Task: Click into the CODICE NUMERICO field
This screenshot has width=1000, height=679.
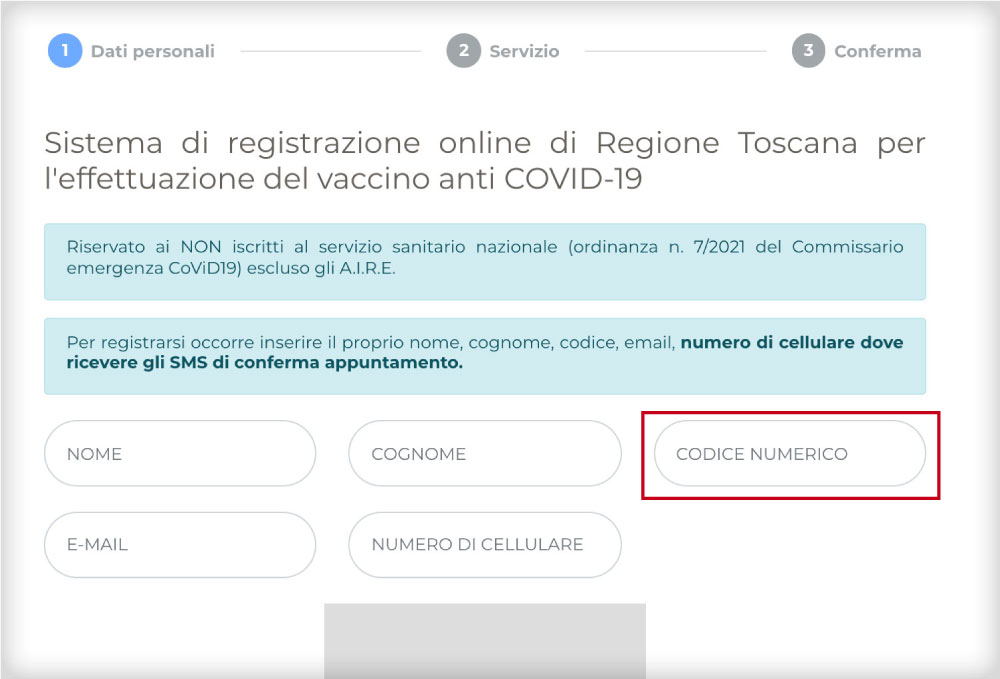Action: [790, 453]
